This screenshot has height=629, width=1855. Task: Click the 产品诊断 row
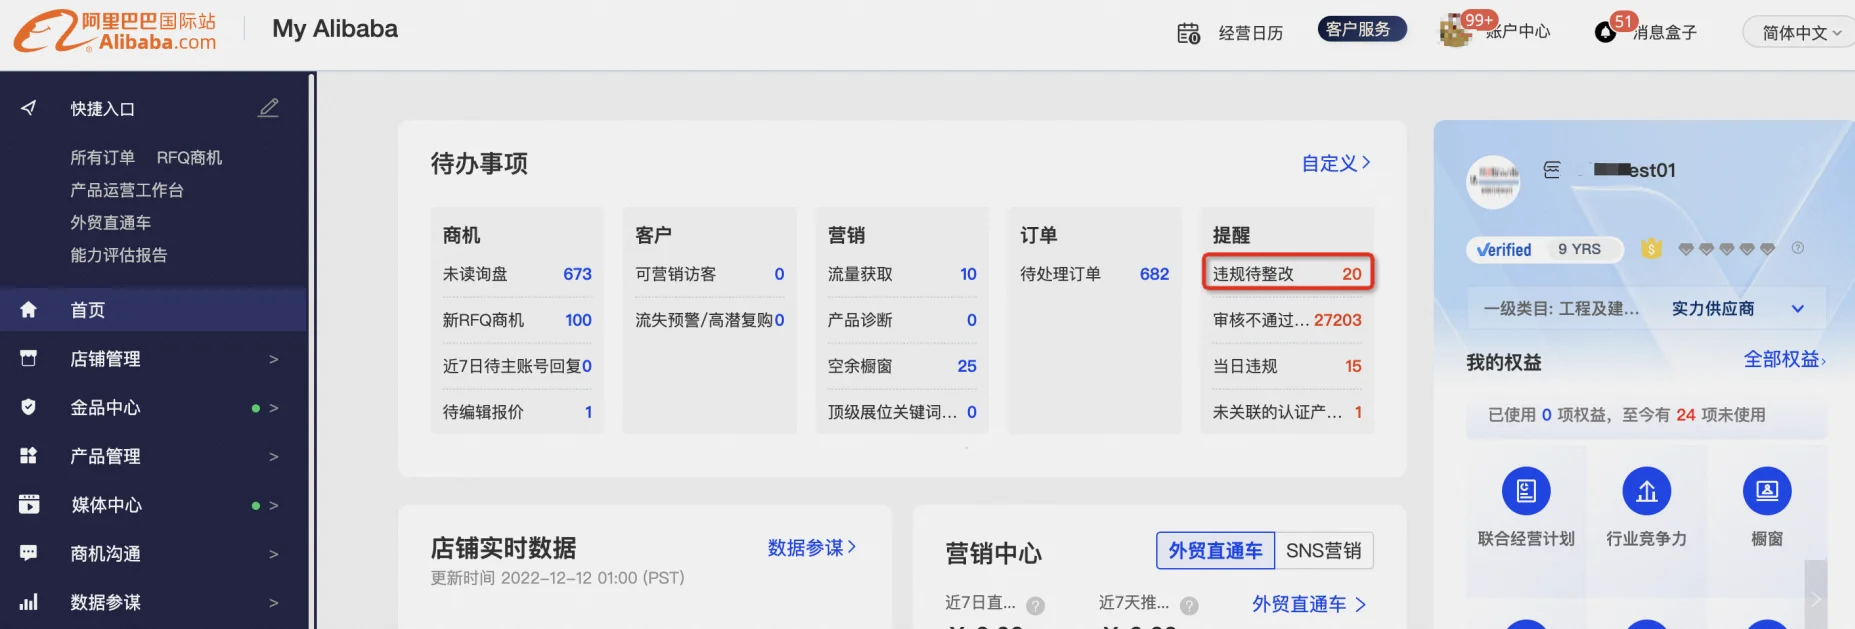(902, 320)
